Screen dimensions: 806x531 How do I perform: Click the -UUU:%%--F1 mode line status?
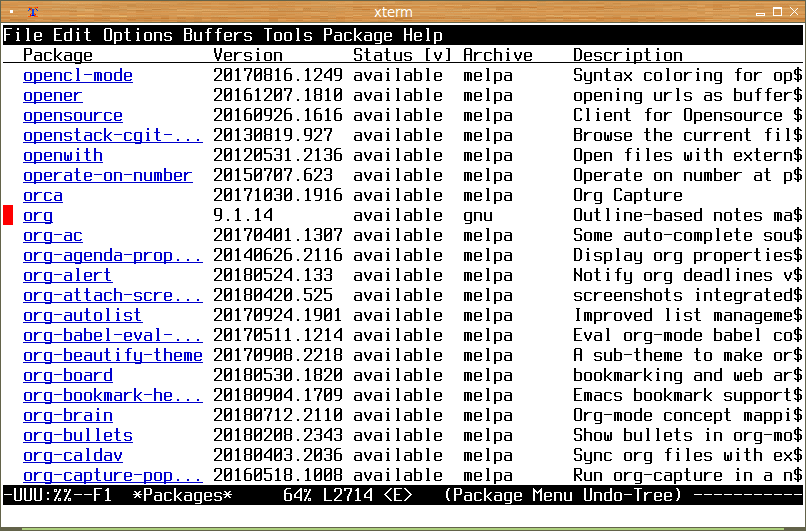(x=58, y=496)
